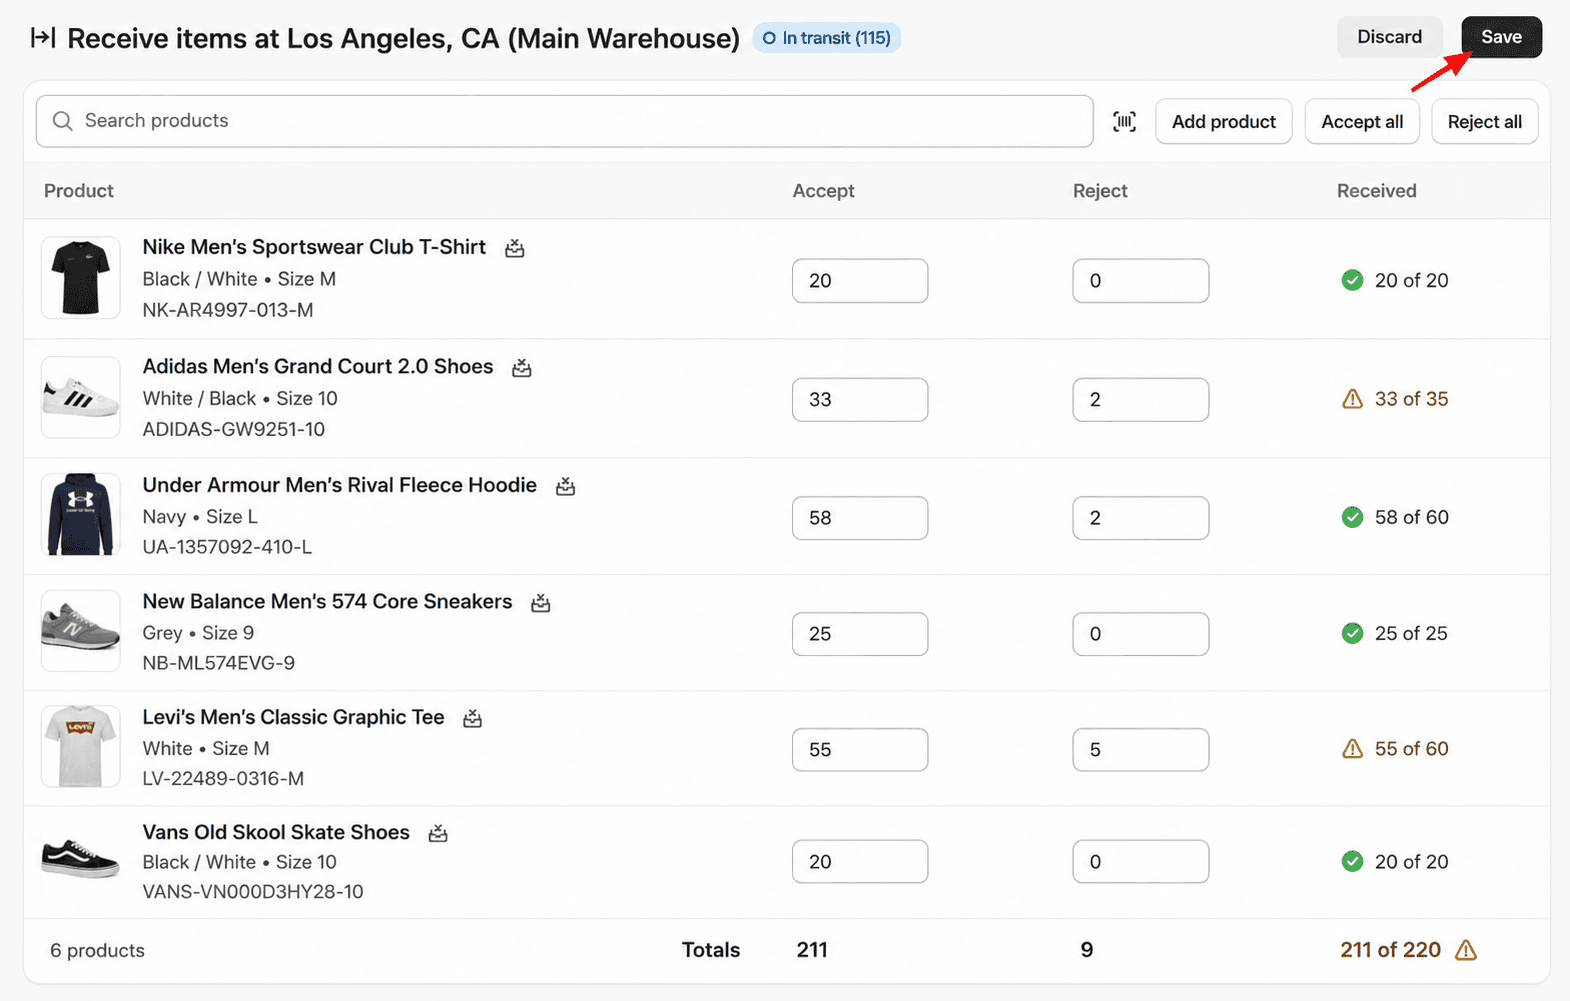This screenshot has height=1001, width=1570.
Task: Open Vans Old Skool shoe thumbnail
Action: coord(81,860)
